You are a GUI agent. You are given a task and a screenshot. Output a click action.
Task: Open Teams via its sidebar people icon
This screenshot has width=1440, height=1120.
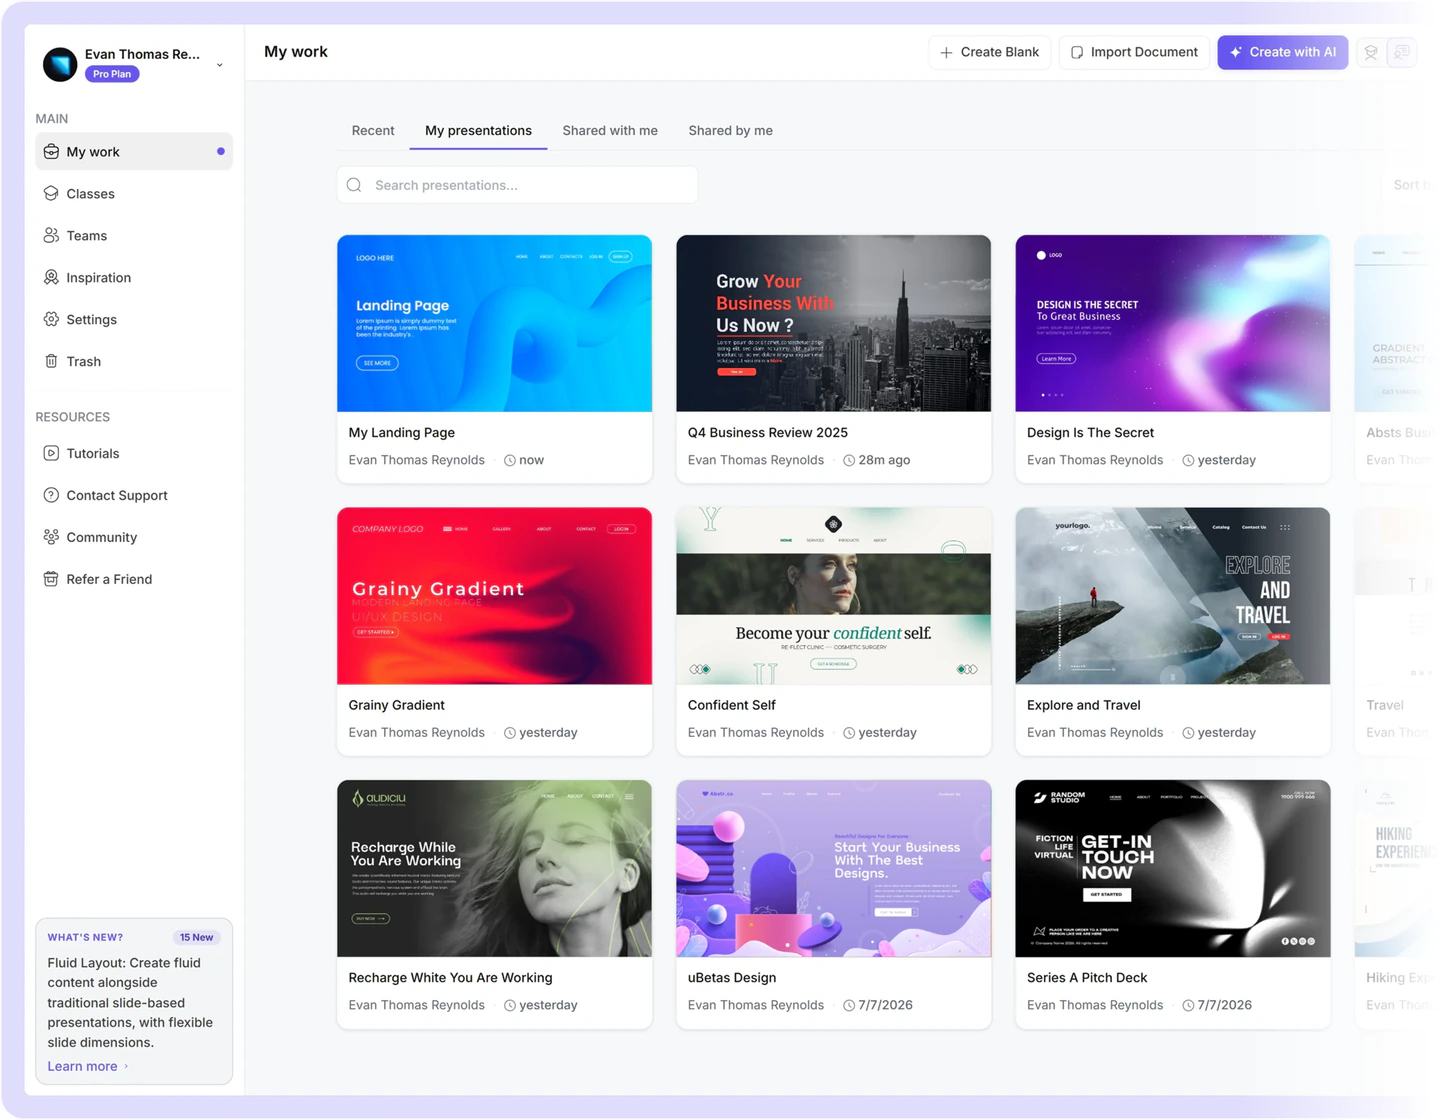coord(51,236)
